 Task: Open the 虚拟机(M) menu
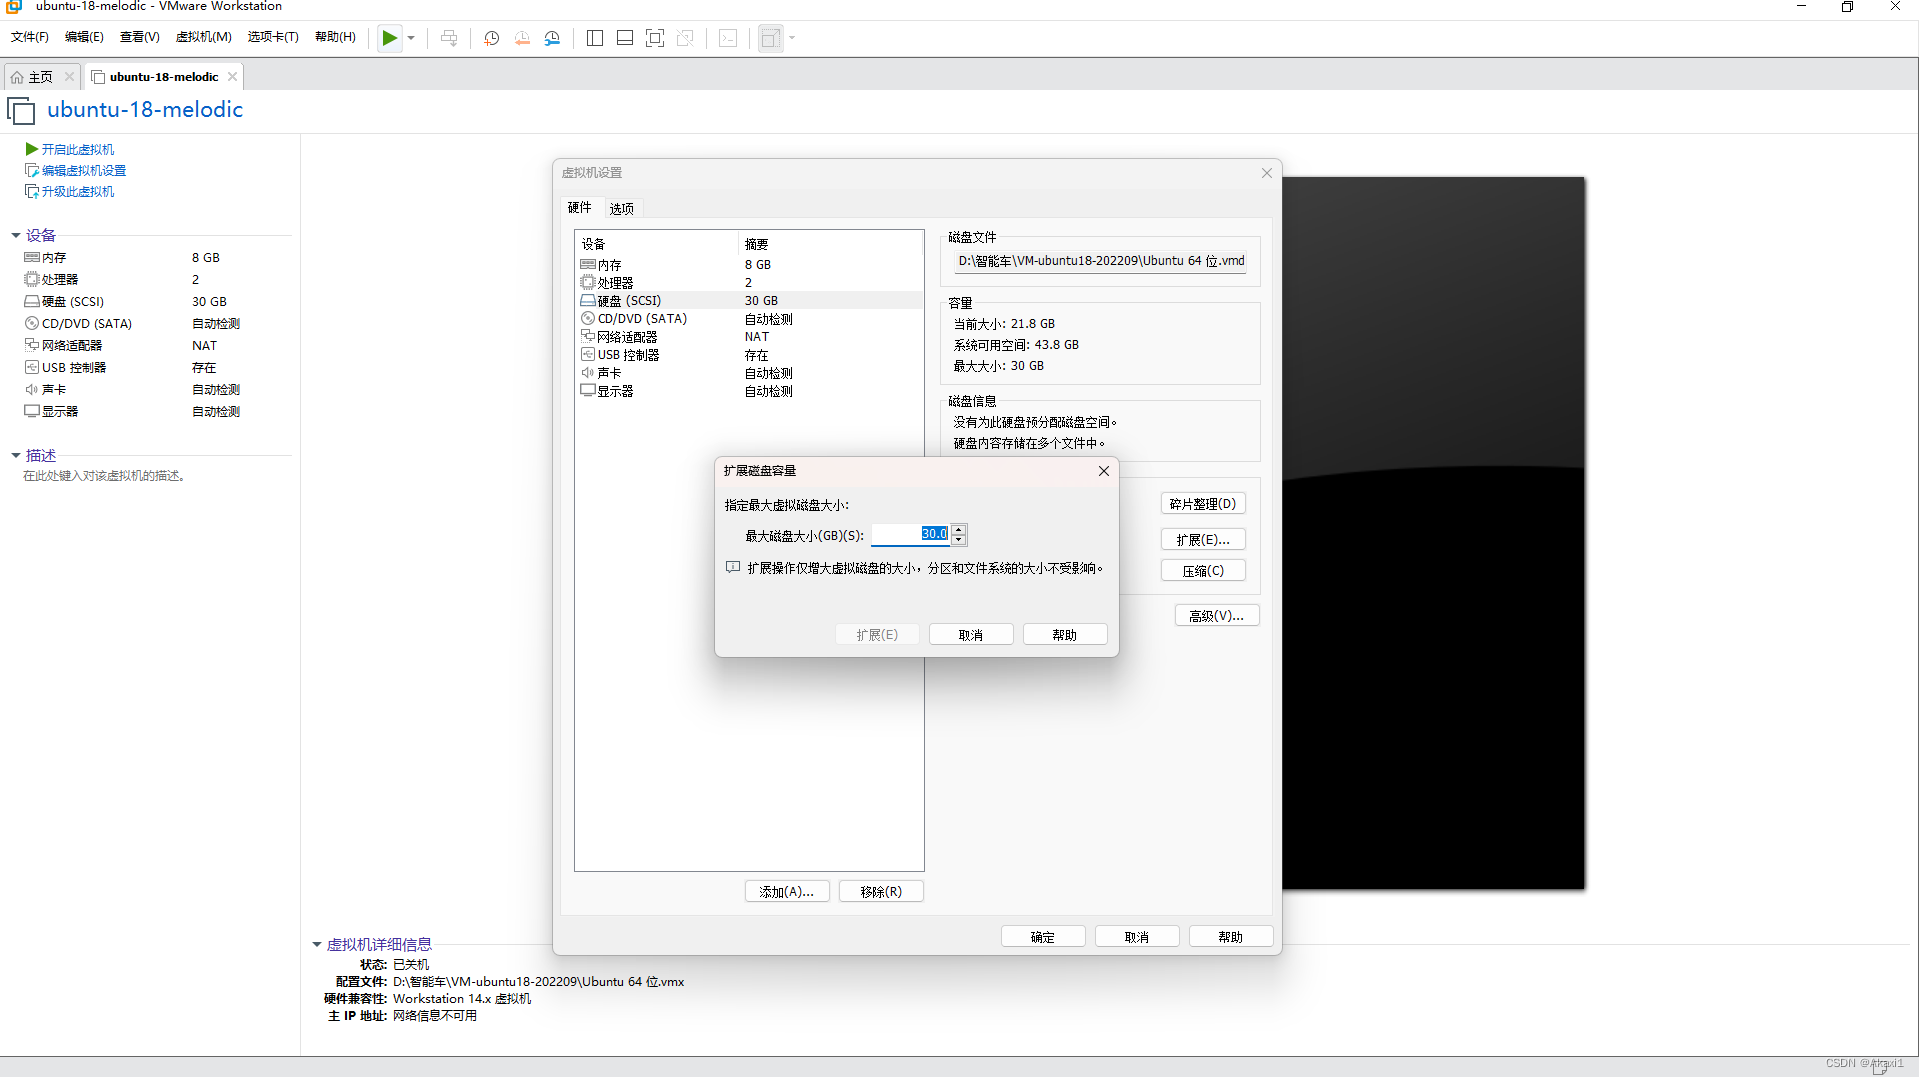[x=203, y=37]
